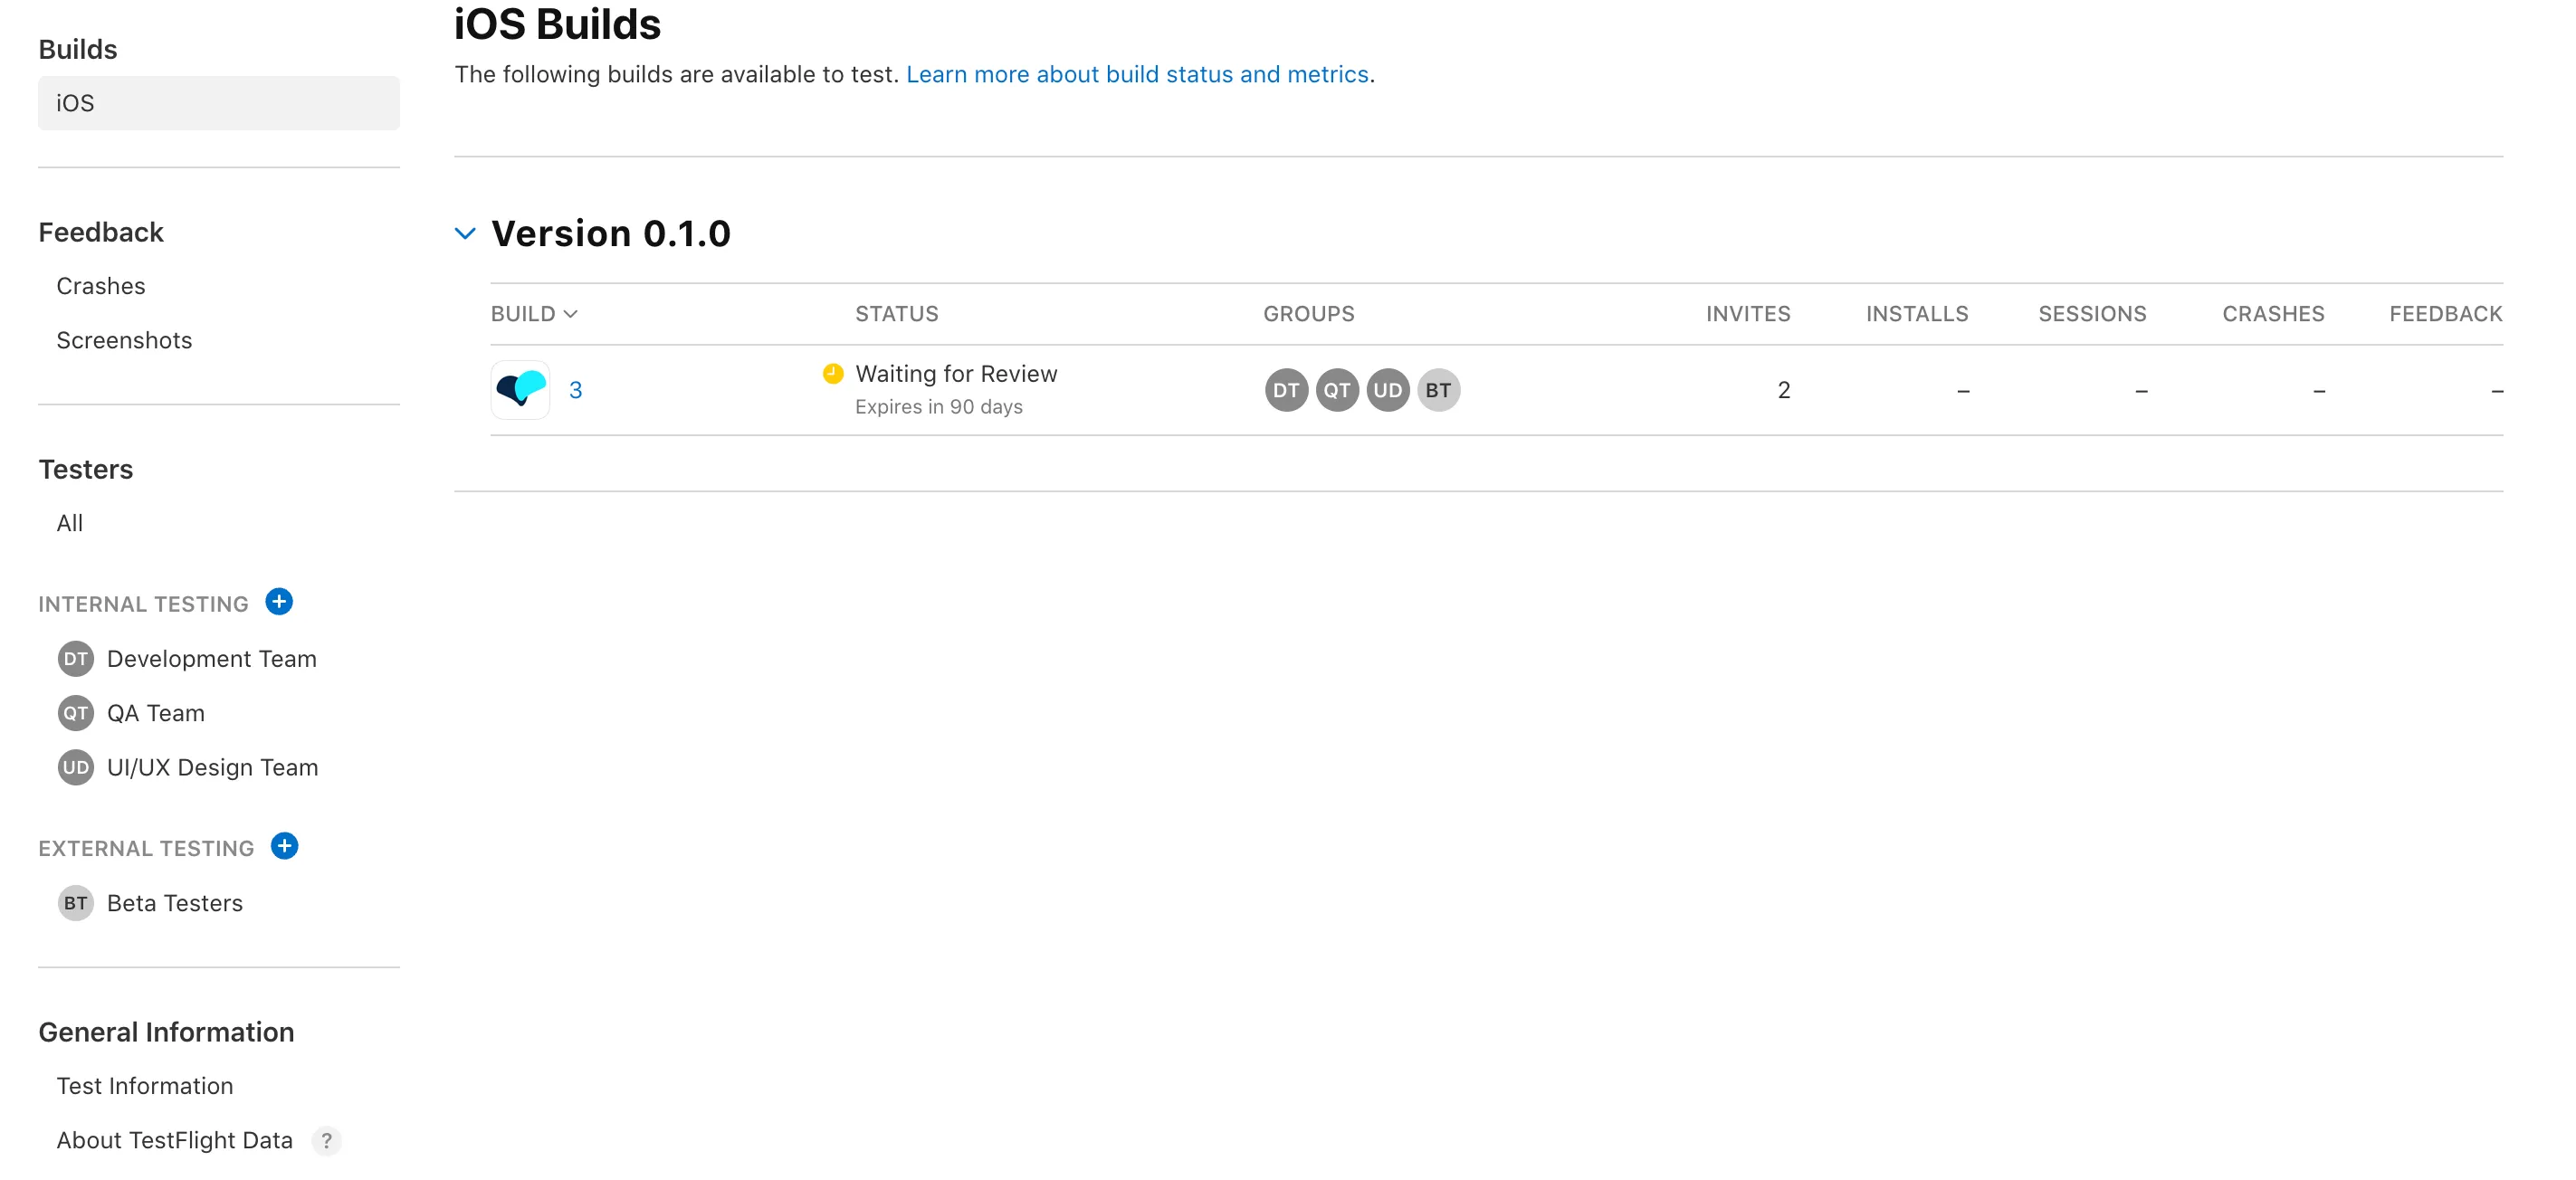The height and width of the screenshot is (1180, 2576).
Task: Expand the Internal Testing section with plus
Action: (x=280, y=602)
